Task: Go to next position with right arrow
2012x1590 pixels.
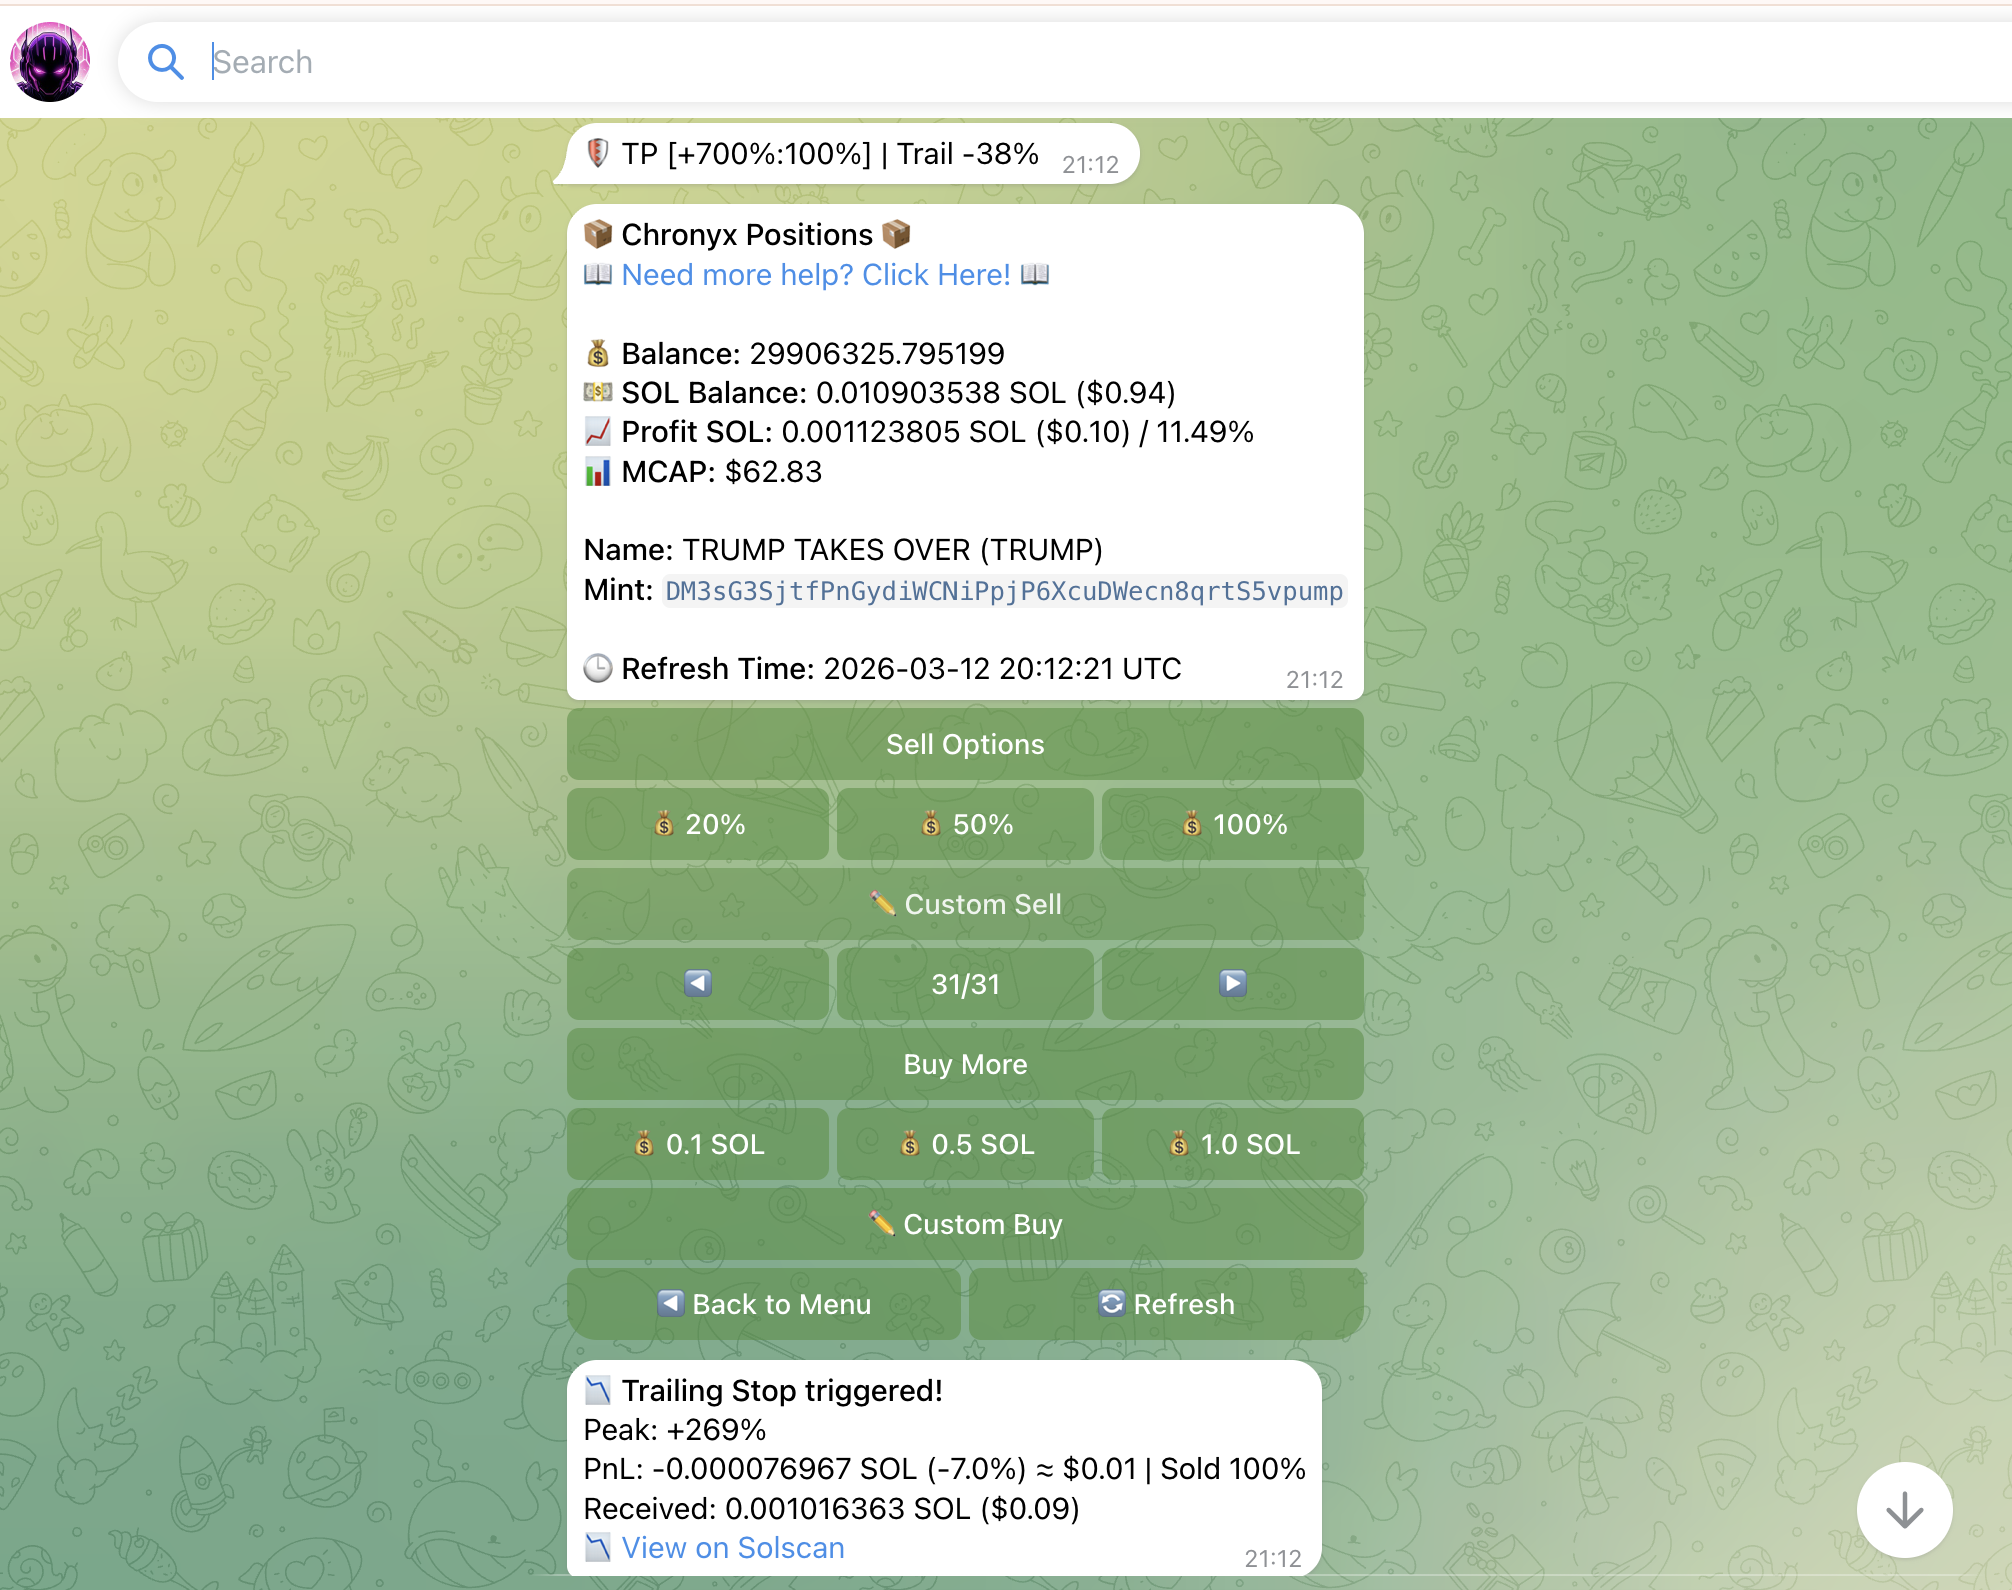Action: point(1232,984)
